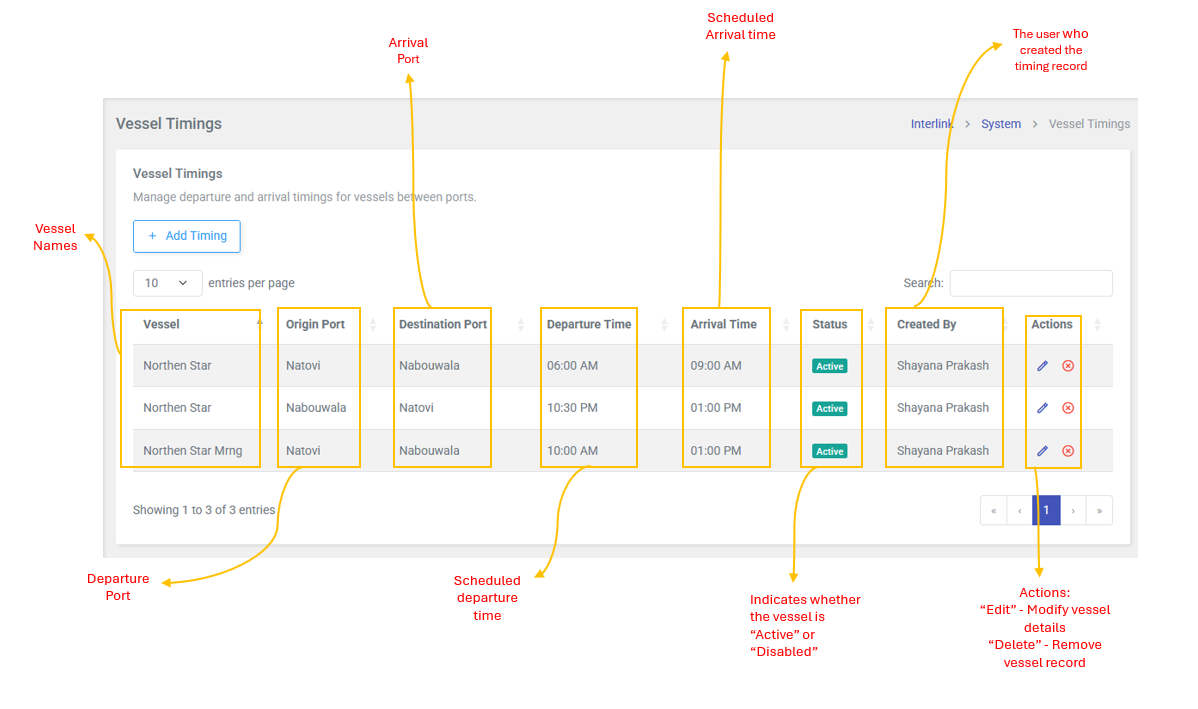Sort by Arrival Time column header
Viewport: 1198px width, 709px height.
723,324
